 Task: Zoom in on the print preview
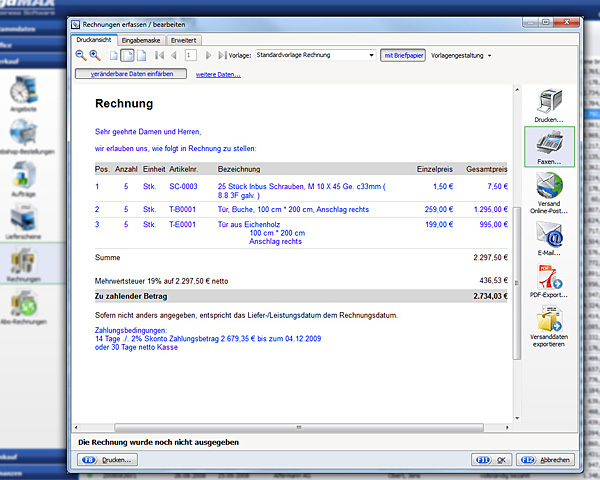click(95, 56)
